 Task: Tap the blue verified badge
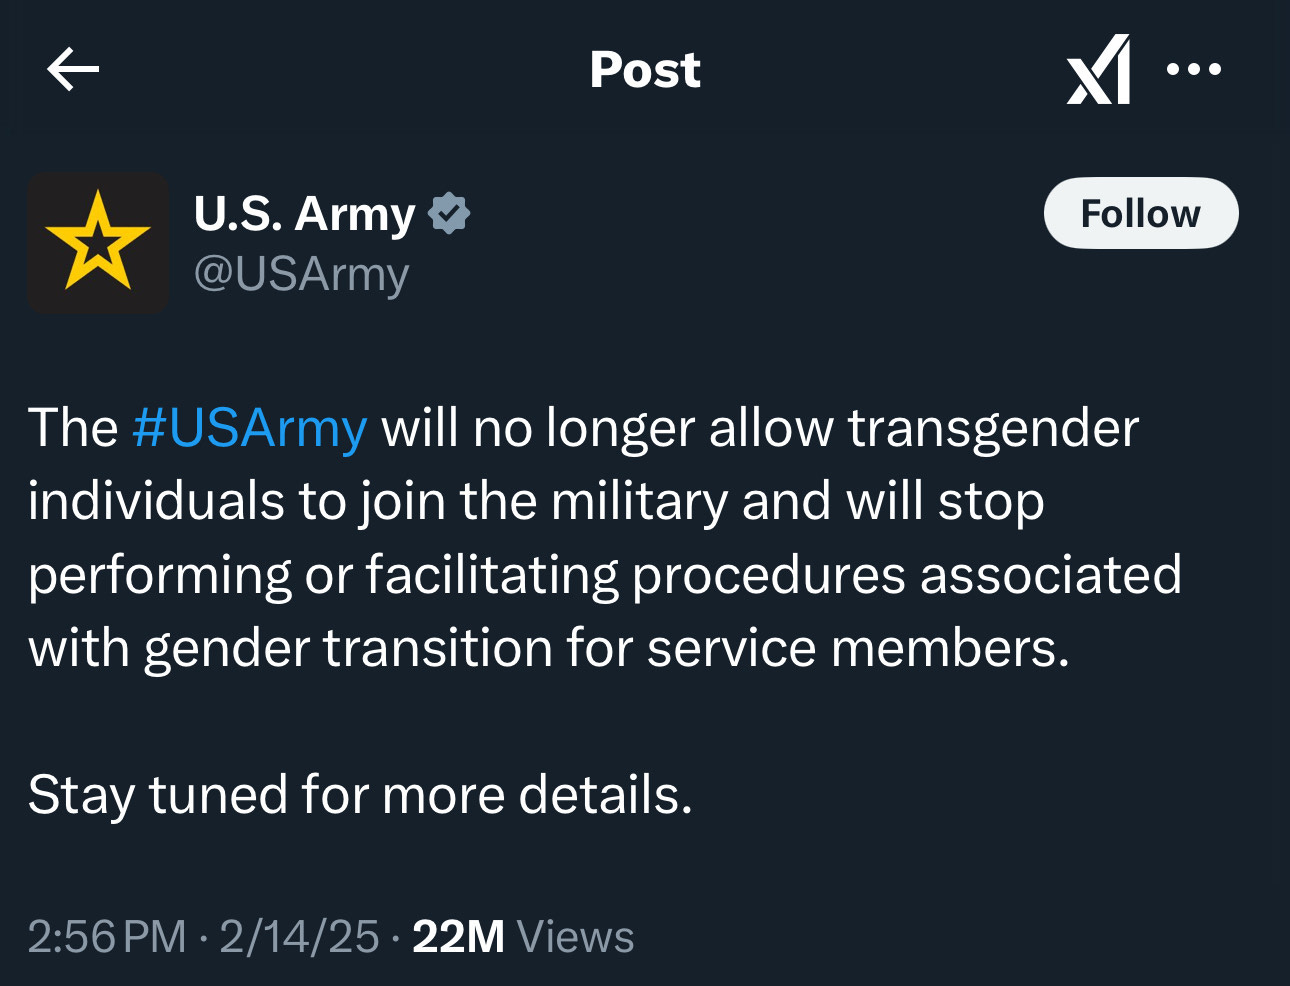[449, 213]
